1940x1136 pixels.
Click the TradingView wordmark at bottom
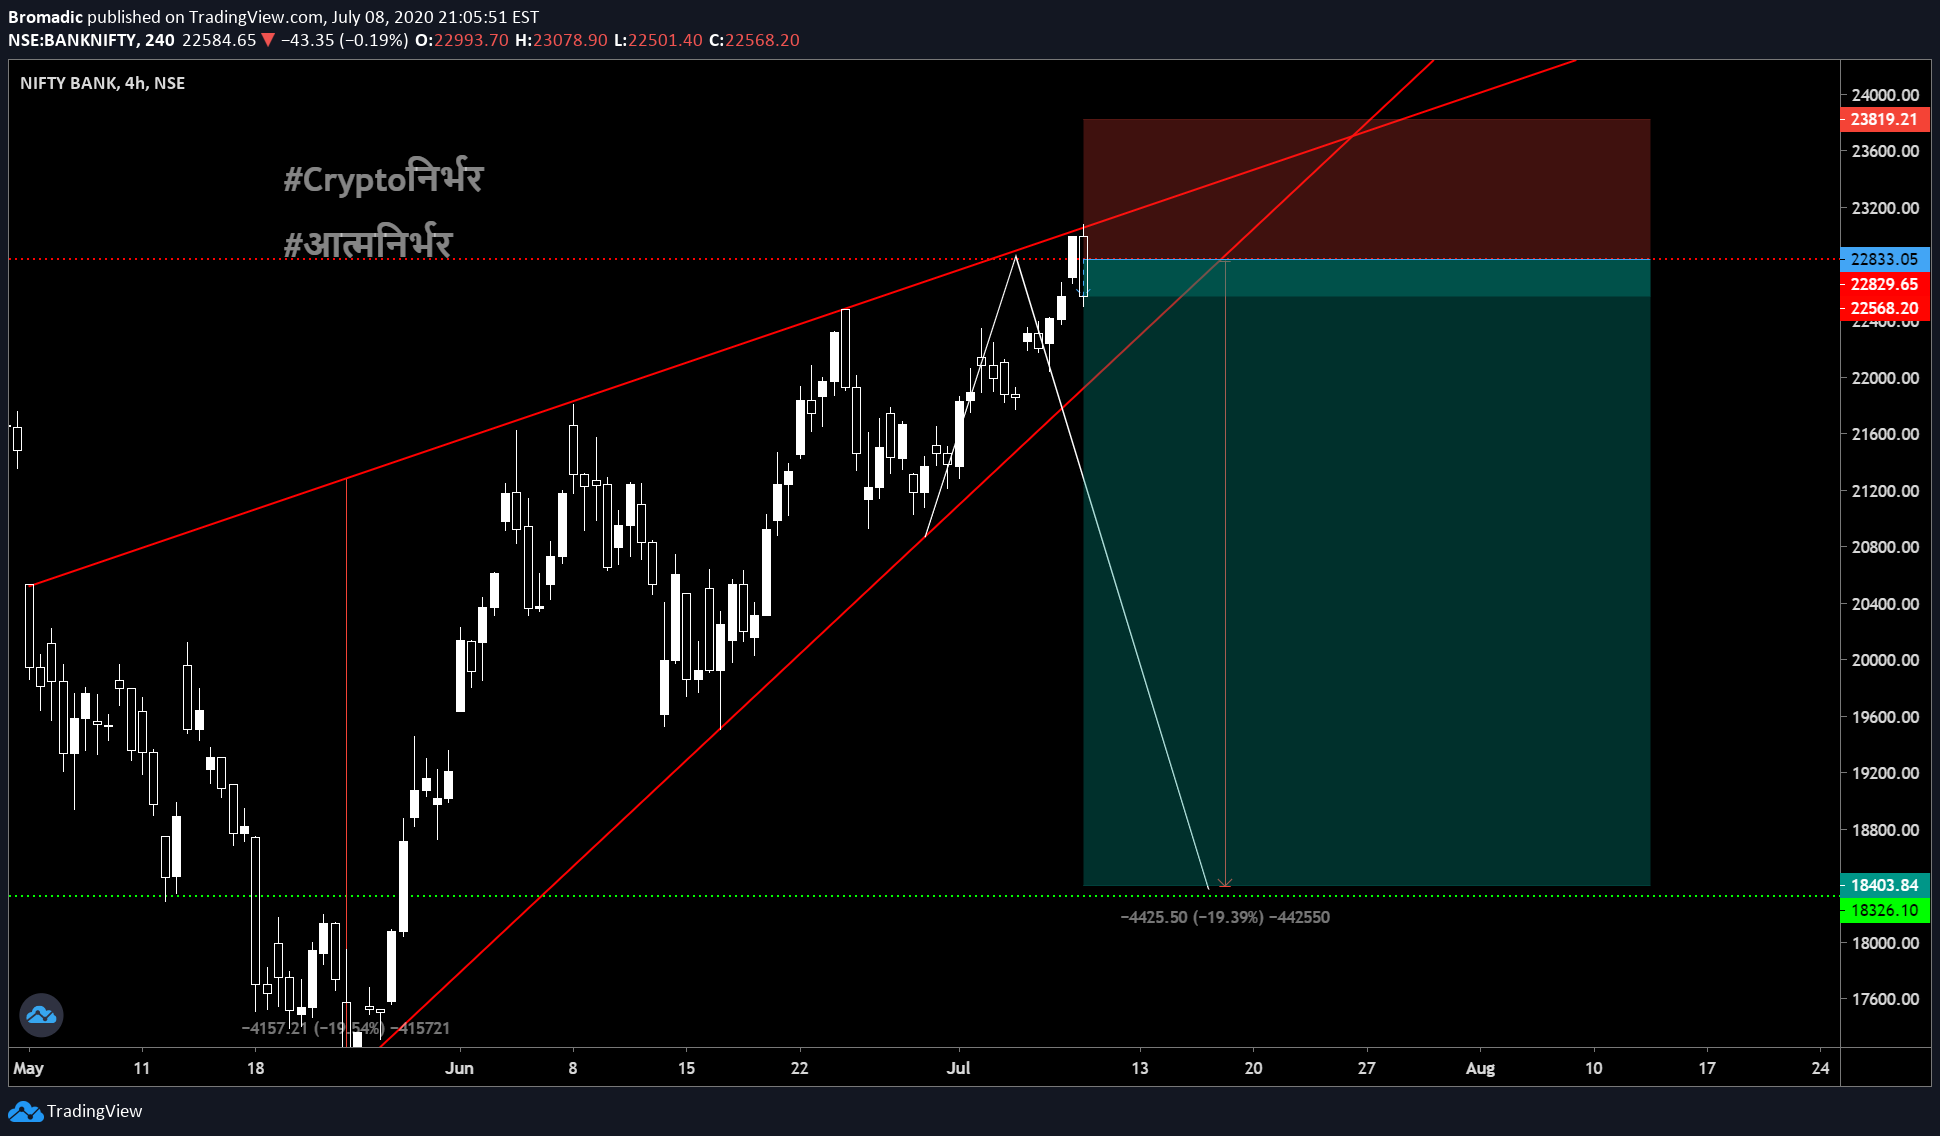coord(94,1111)
